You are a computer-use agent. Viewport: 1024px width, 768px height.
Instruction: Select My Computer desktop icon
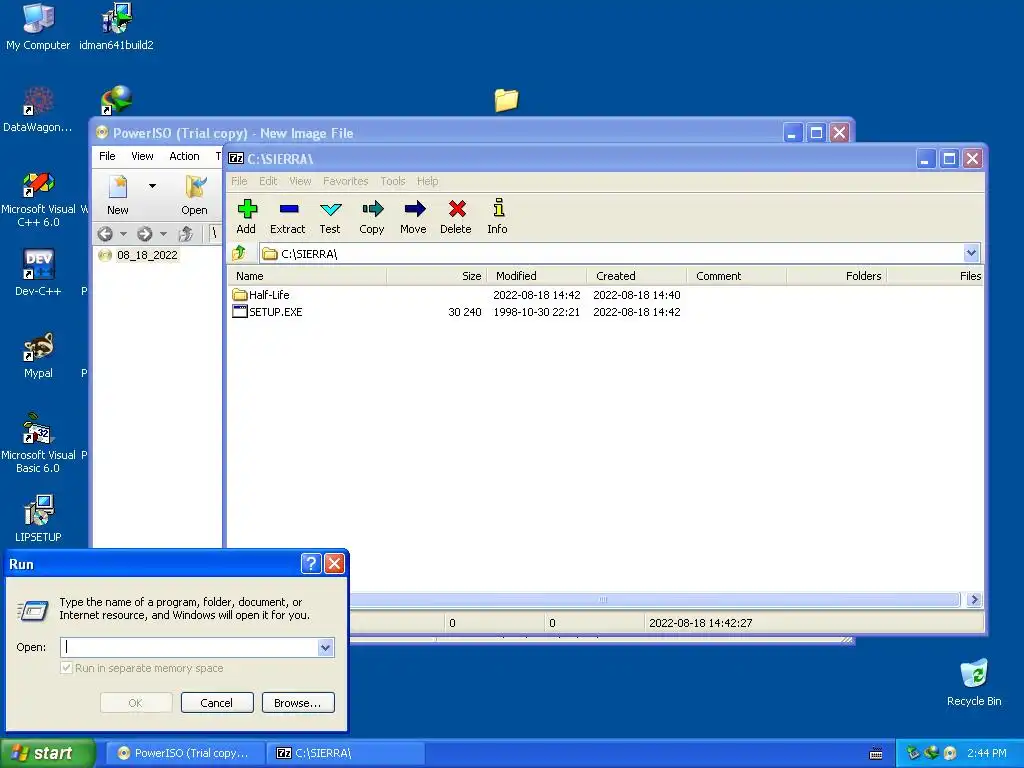[x=38, y=27]
